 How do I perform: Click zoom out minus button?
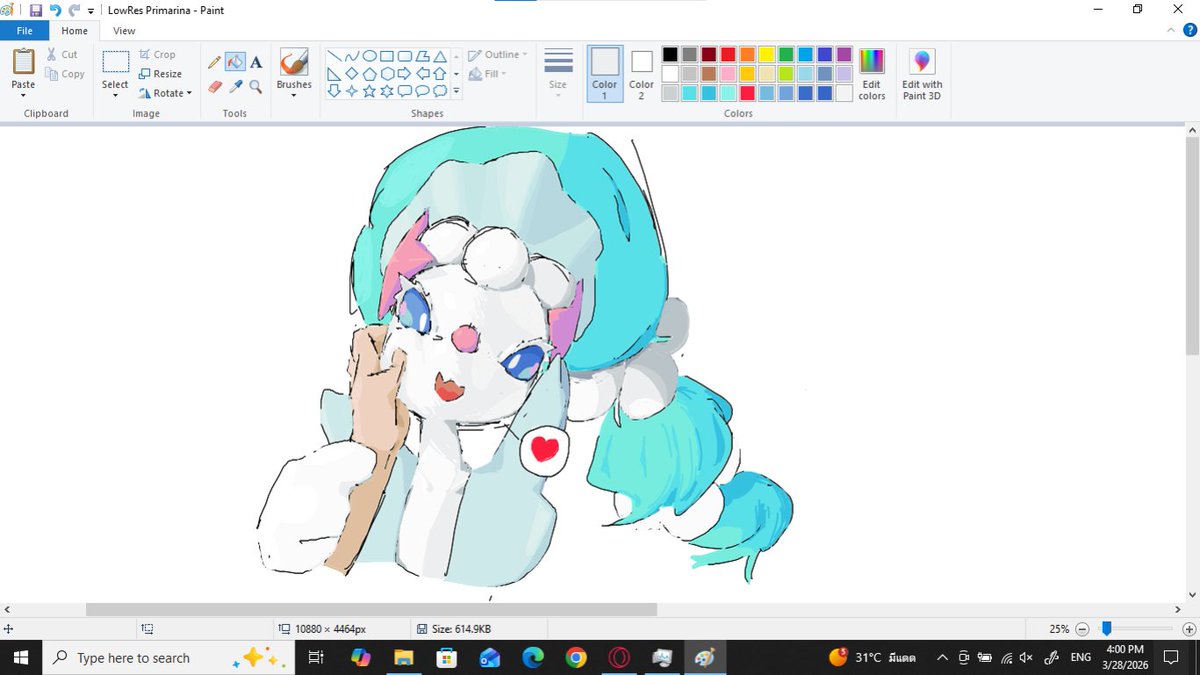[1082, 629]
